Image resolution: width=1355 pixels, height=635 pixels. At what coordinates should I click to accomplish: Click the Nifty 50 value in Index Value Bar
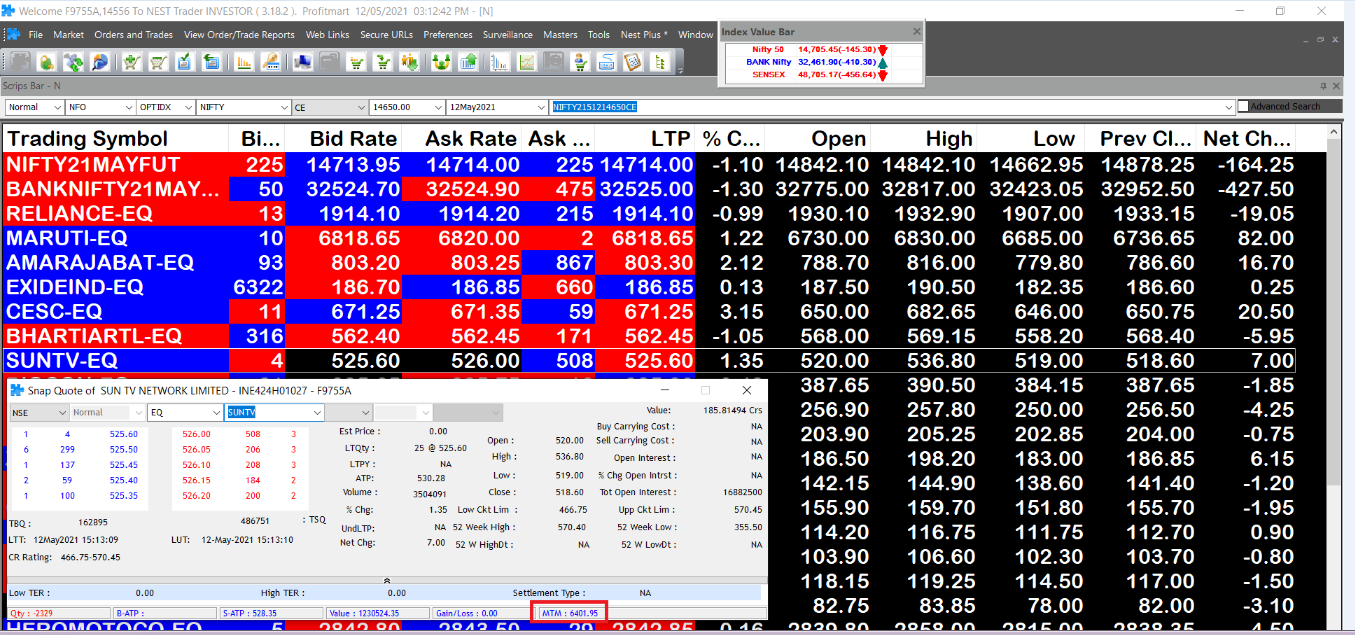(x=838, y=49)
